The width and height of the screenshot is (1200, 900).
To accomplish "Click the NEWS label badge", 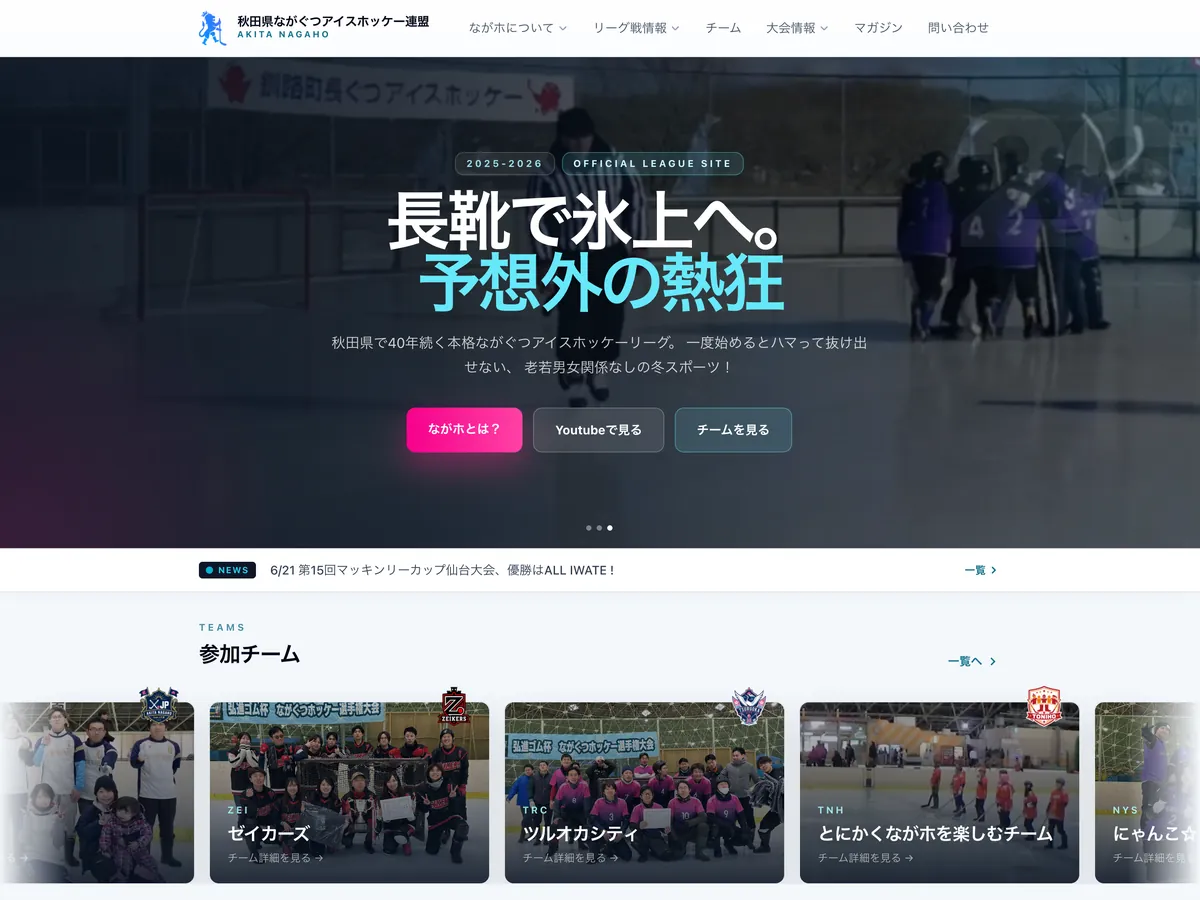I will tap(227, 570).
